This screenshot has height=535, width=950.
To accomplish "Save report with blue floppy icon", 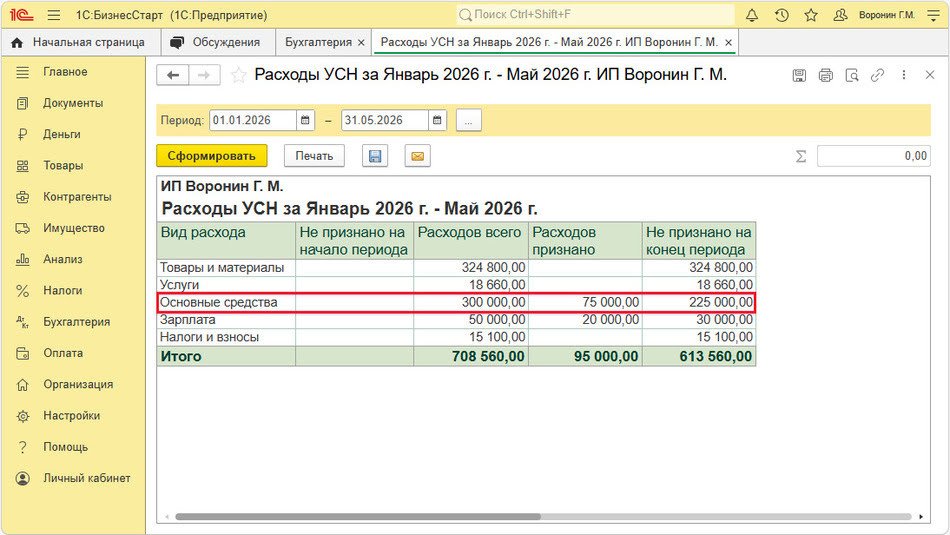I will click(x=375, y=156).
